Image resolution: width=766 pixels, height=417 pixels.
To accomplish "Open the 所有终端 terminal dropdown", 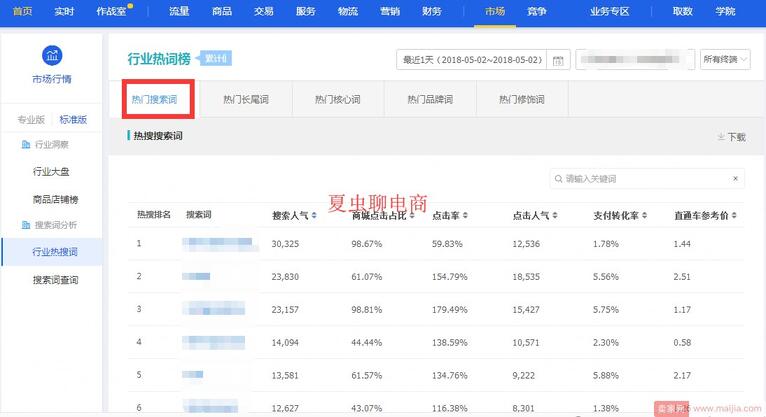I will [724, 60].
